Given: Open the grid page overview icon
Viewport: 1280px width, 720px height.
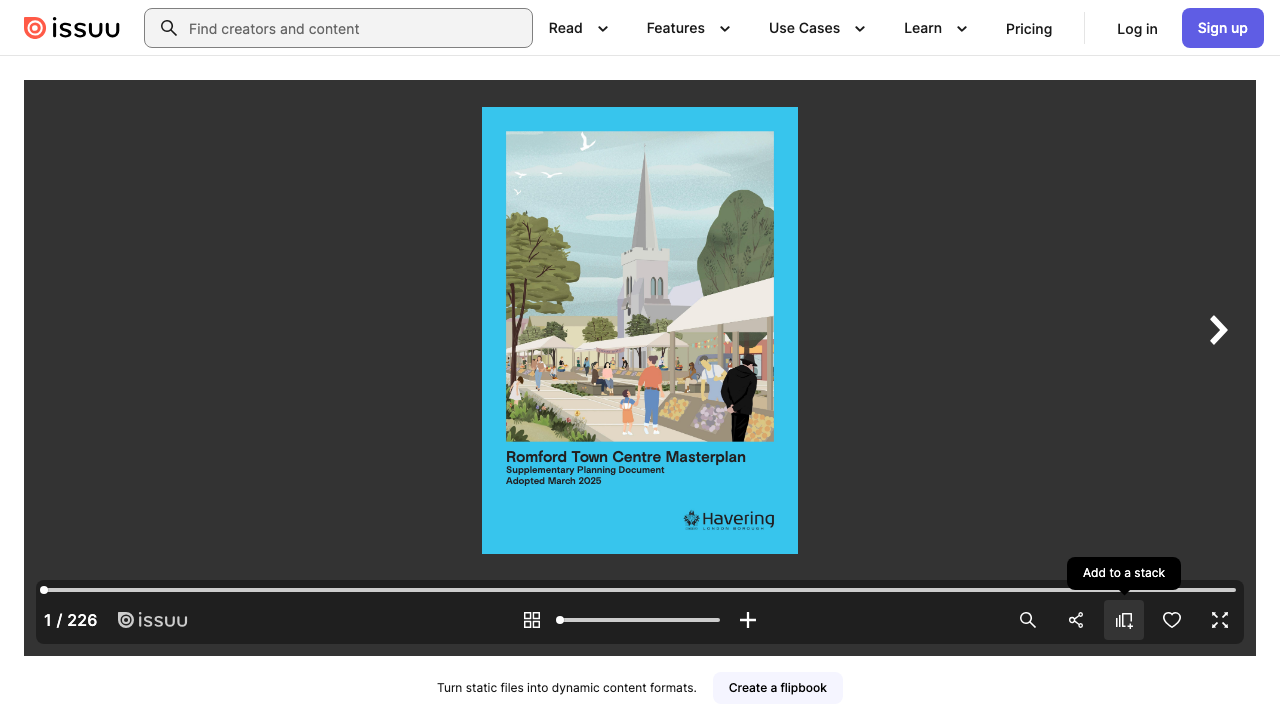Looking at the screenshot, I should 532,620.
